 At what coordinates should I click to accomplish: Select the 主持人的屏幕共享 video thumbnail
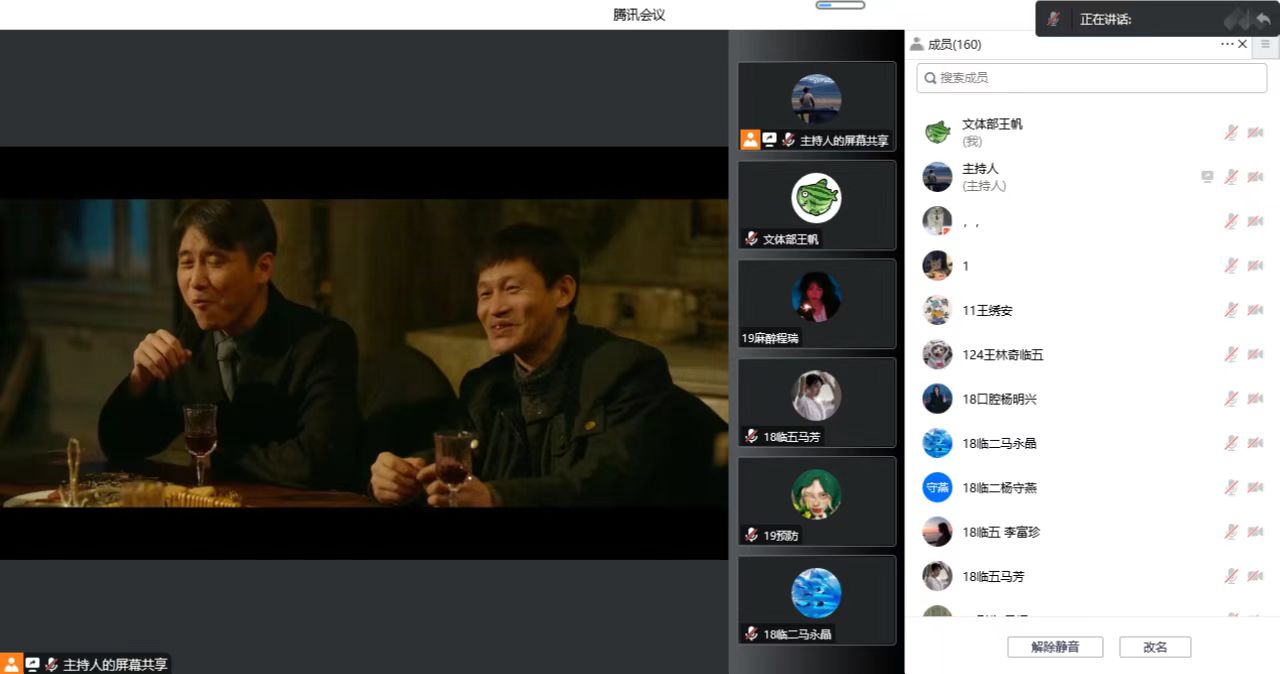(x=817, y=106)
